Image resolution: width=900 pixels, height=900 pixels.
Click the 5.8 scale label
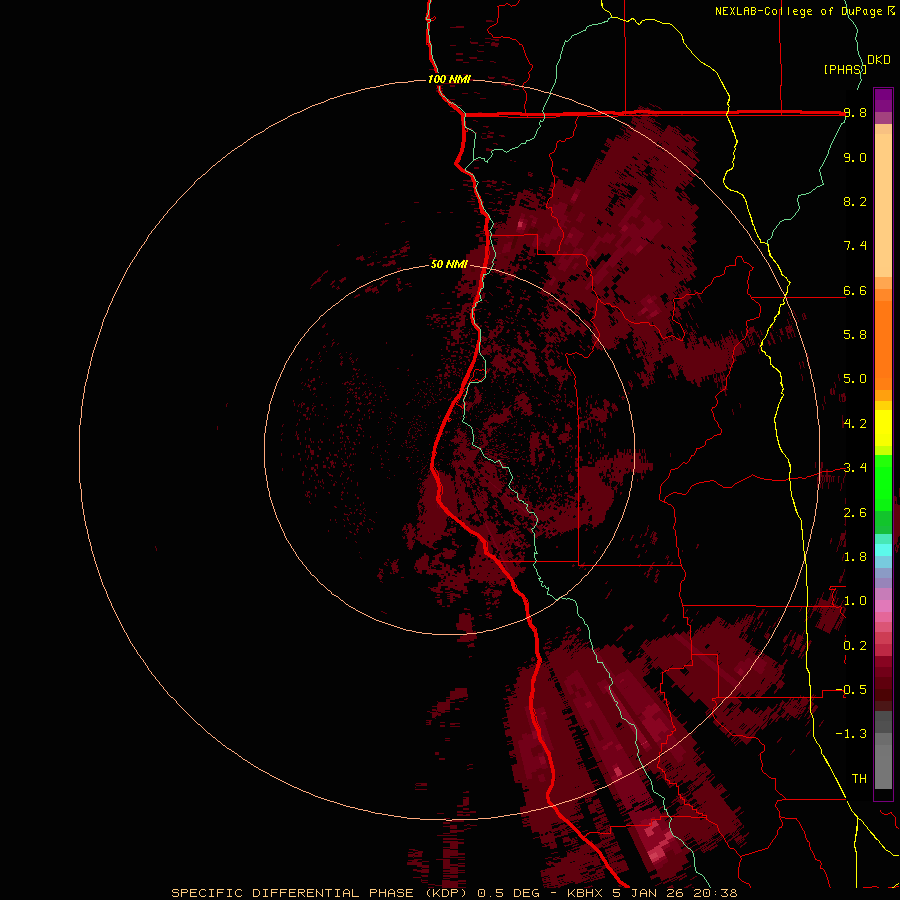[x=855, y=335]
